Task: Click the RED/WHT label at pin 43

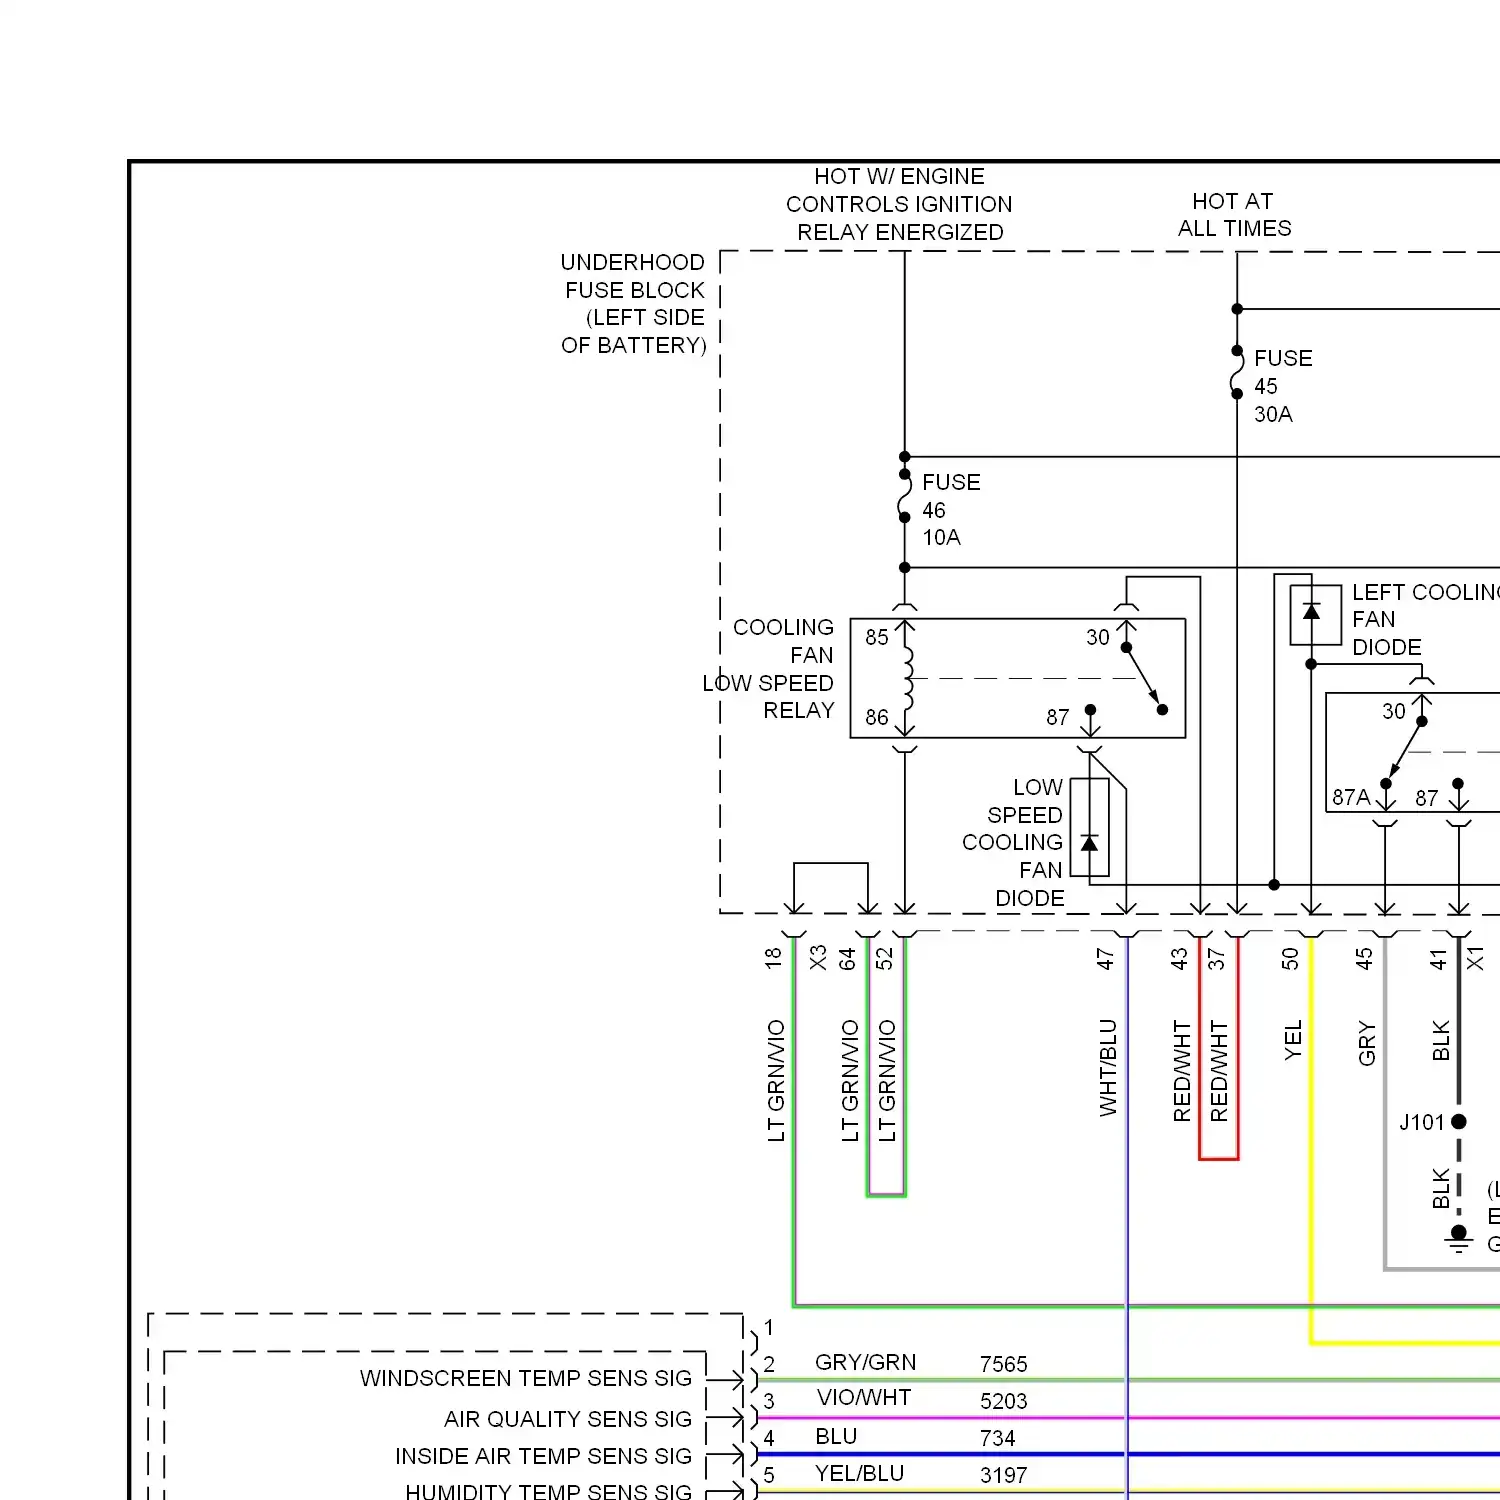Action: pos(1181,1071)
